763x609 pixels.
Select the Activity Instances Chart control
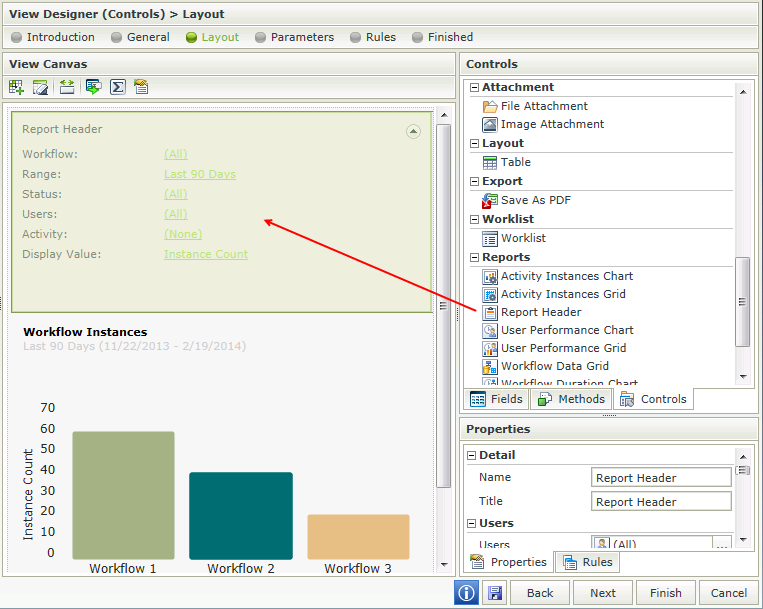(x=558, y=276)
